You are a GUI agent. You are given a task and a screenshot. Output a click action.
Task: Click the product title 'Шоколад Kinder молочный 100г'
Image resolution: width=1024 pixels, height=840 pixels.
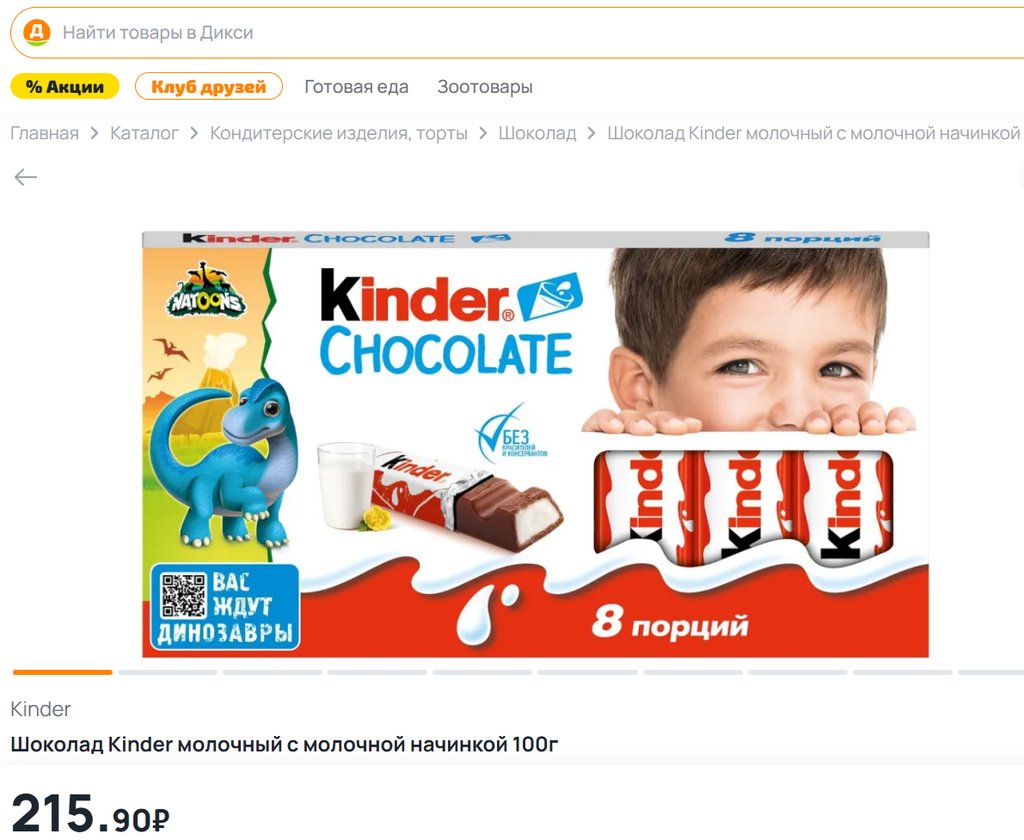click(284, 744)
